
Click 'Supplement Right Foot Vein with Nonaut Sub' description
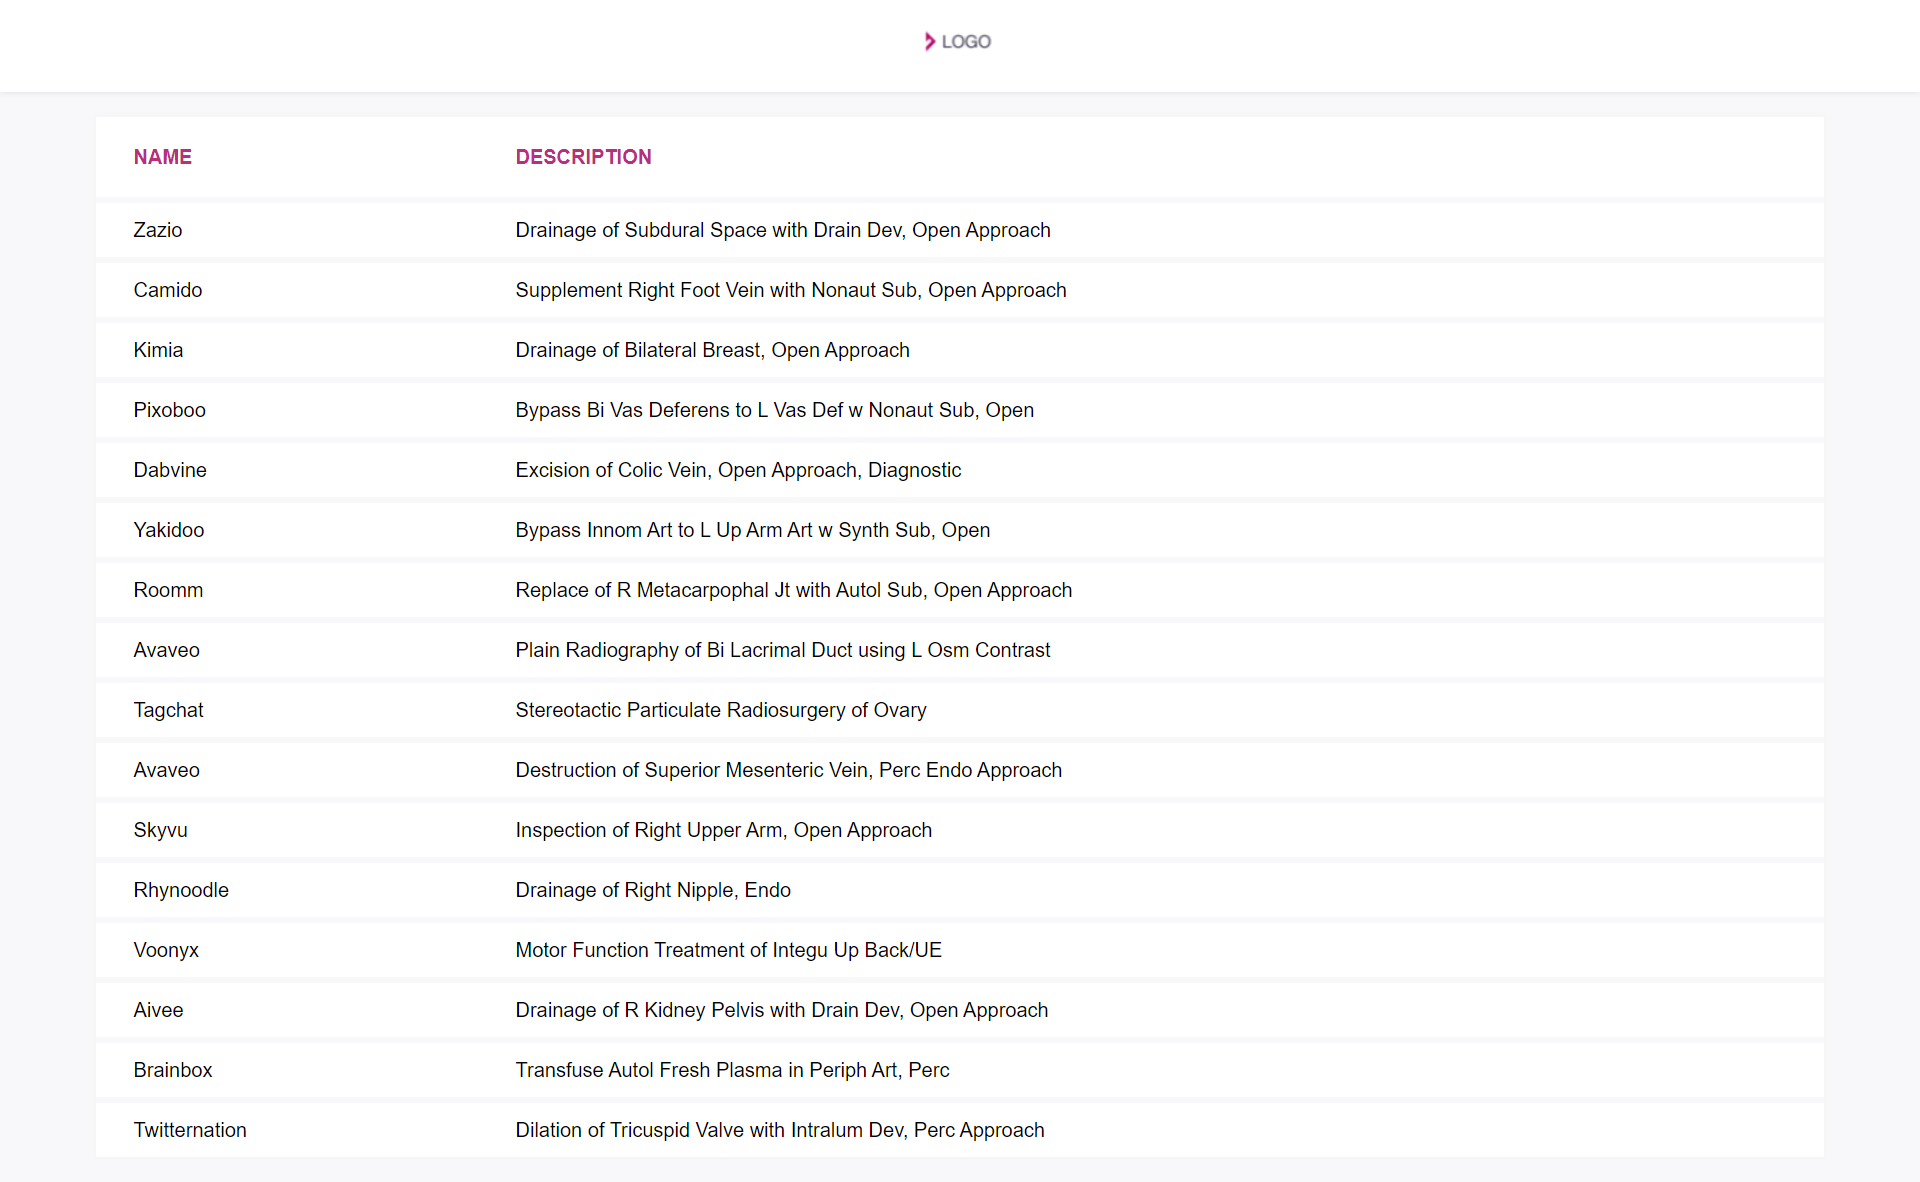pyautogui.click(x=791, y=290)
